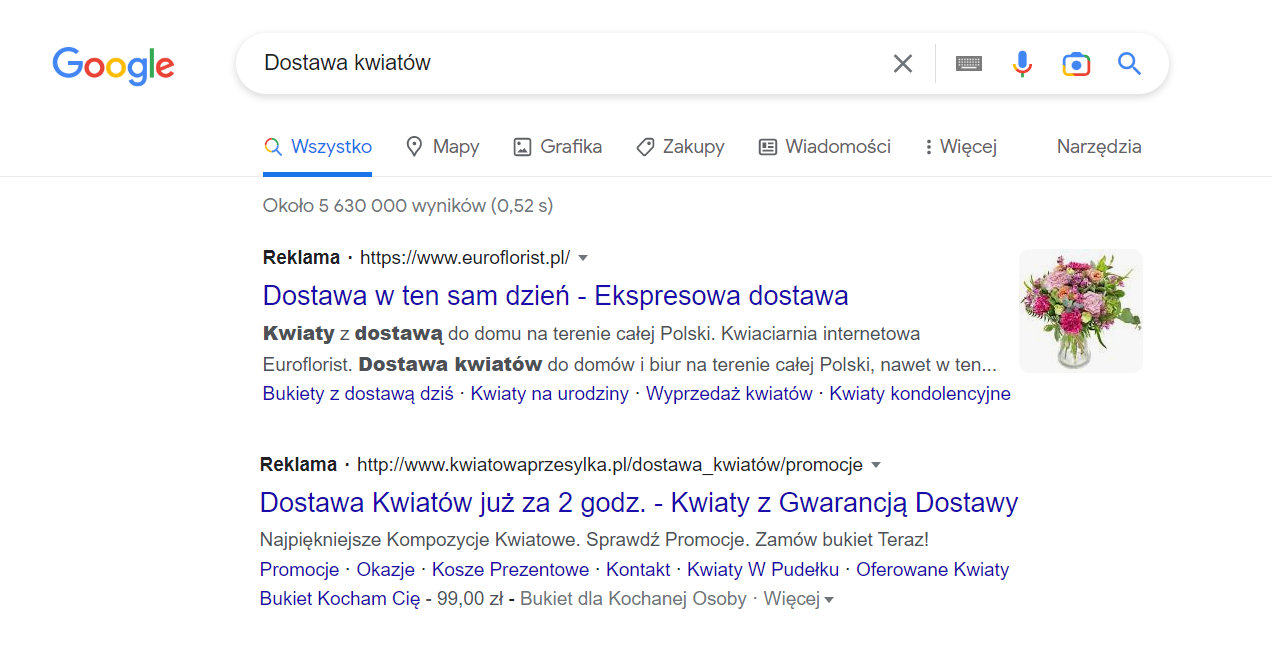
Task: Submit search with magnifying glass icon
Action: coord(1129,64)
